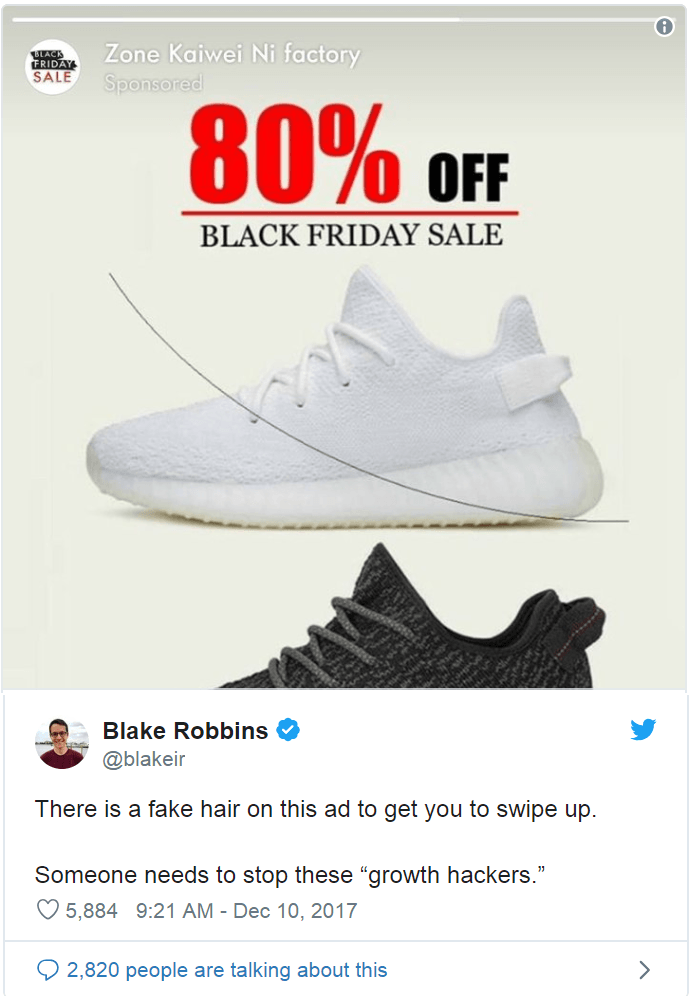Open the @blakeir handle link
The image size is (694, 996).
tap(144, 759)
